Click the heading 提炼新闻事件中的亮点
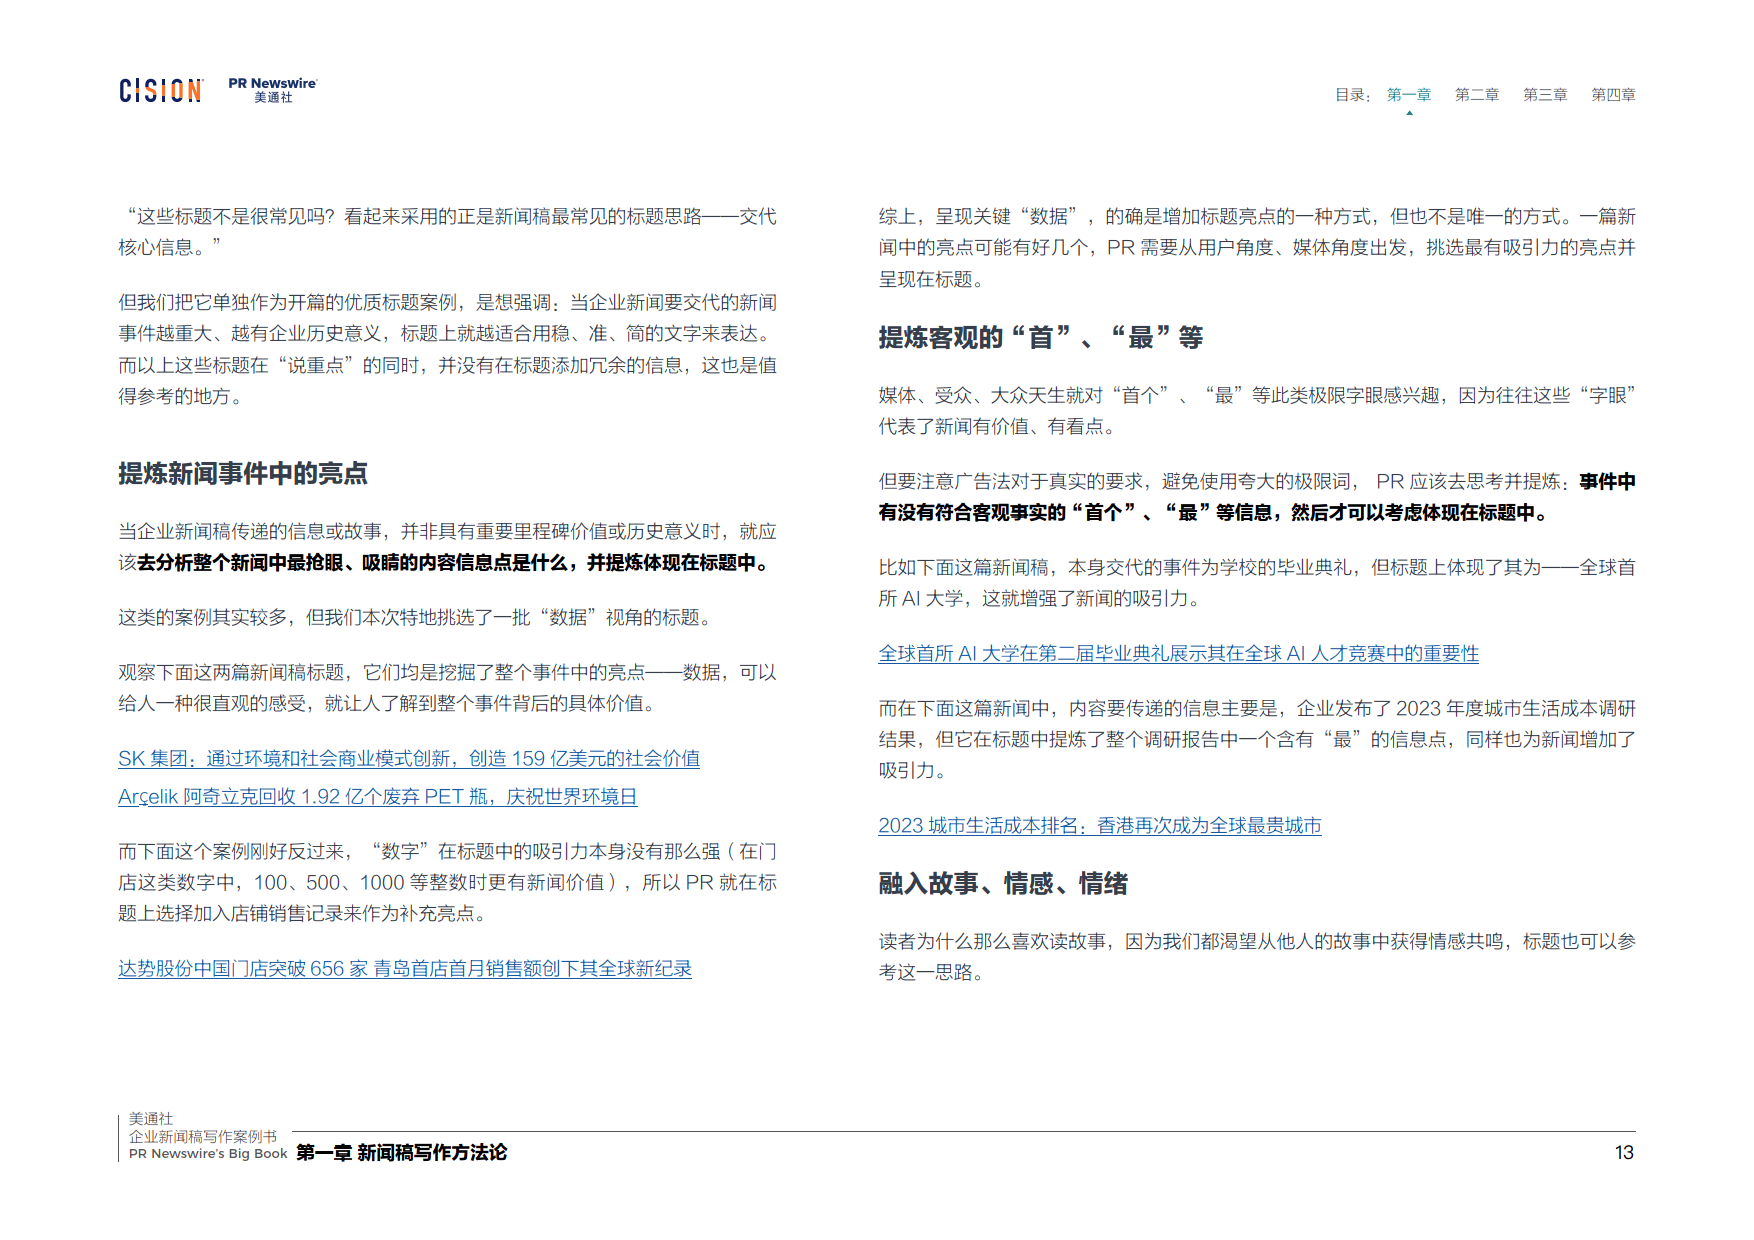Screen dimensions: 1754x1240 243,474
